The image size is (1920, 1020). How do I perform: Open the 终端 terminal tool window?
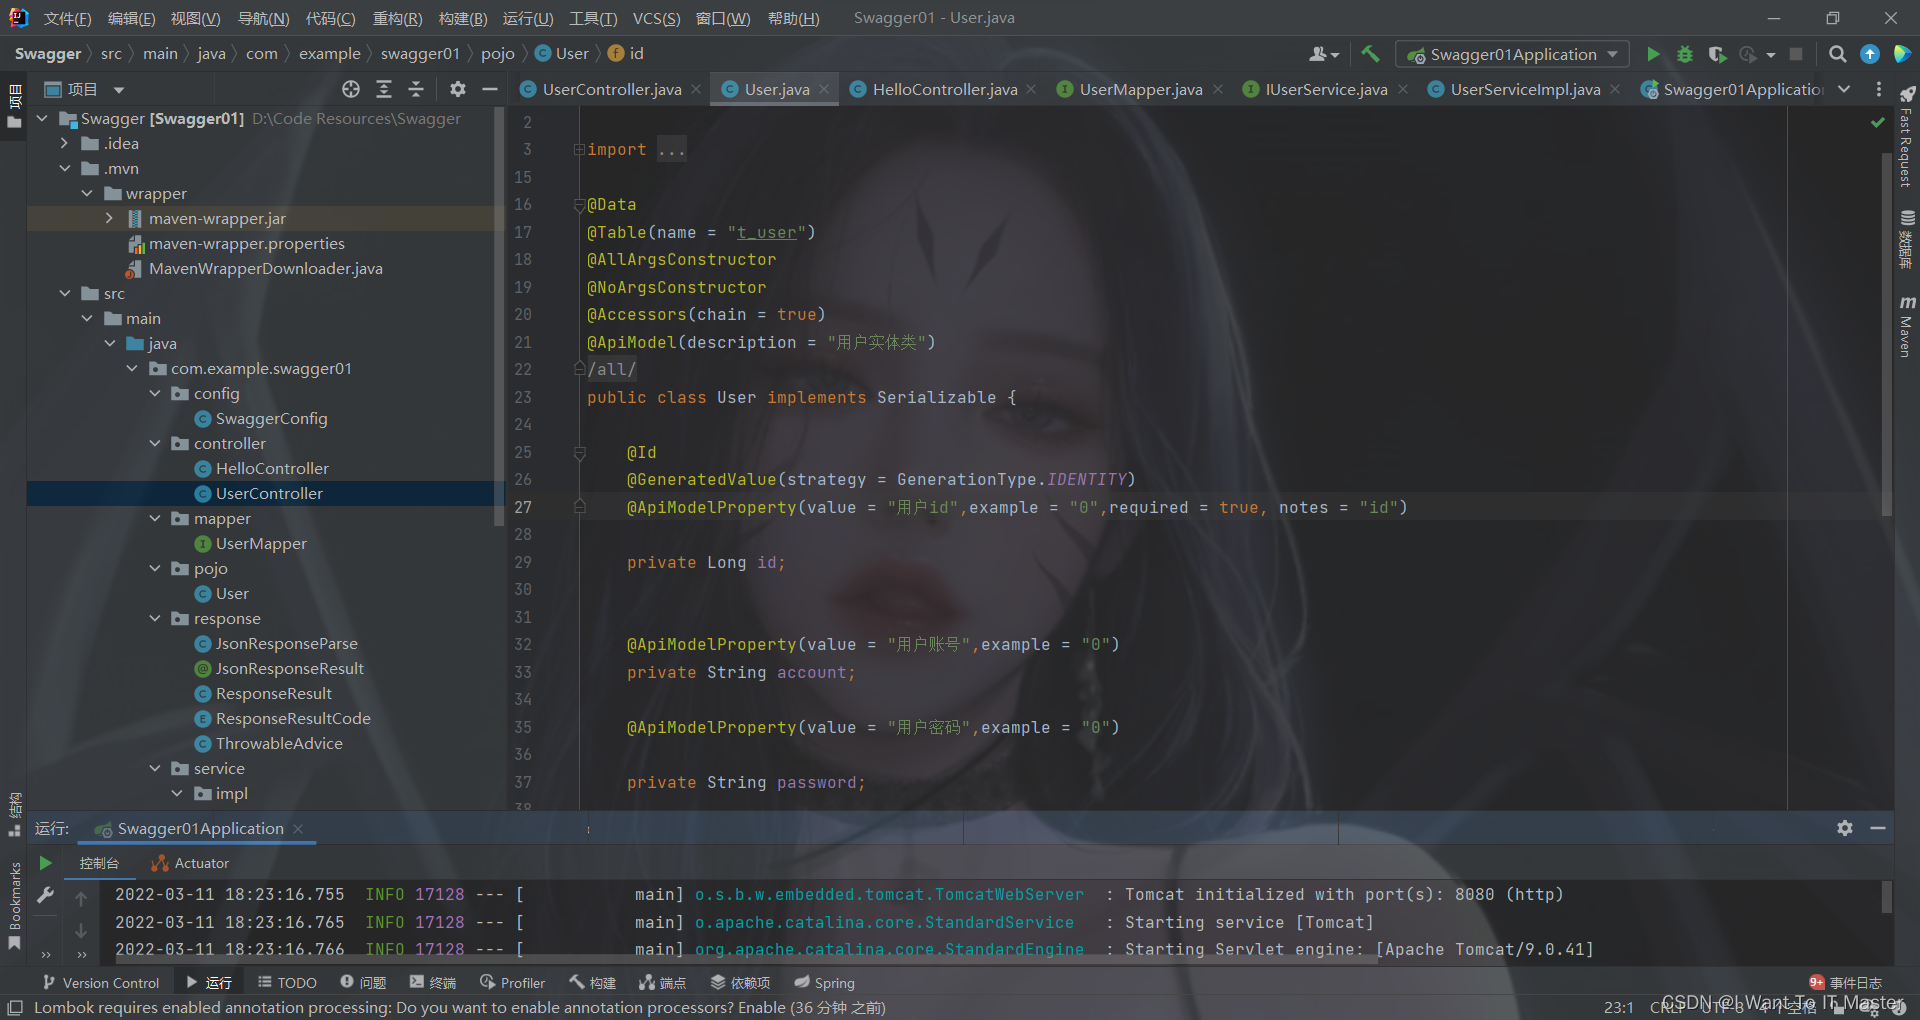pyautogui.click(x=432, y=982)
